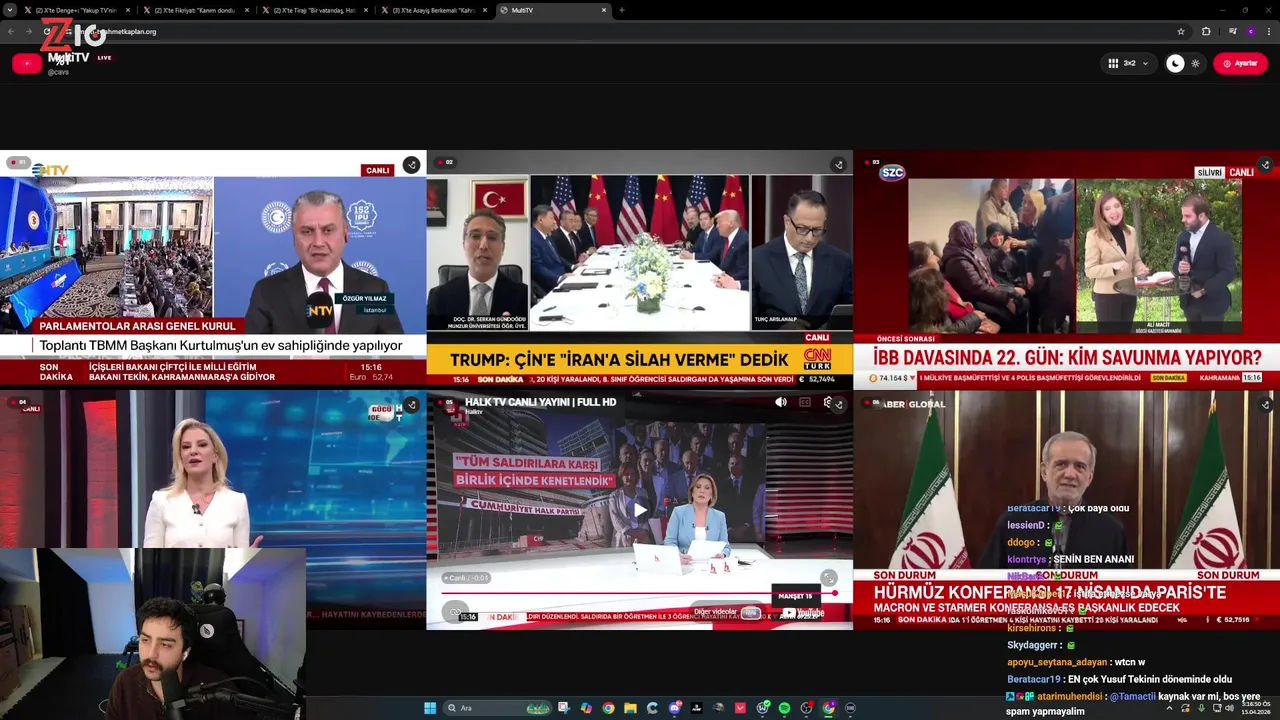
Task: Open the browser three-dot menu
Action: [1268, 31]
